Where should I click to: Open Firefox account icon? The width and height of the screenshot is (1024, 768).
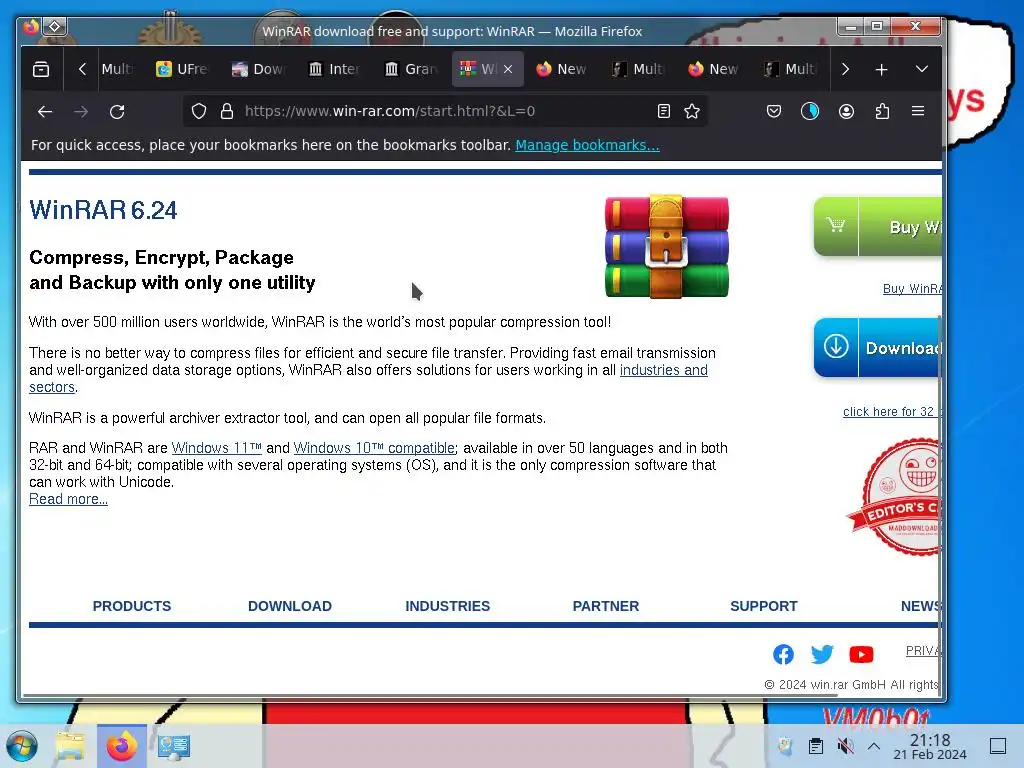click(x=846, y=112)
